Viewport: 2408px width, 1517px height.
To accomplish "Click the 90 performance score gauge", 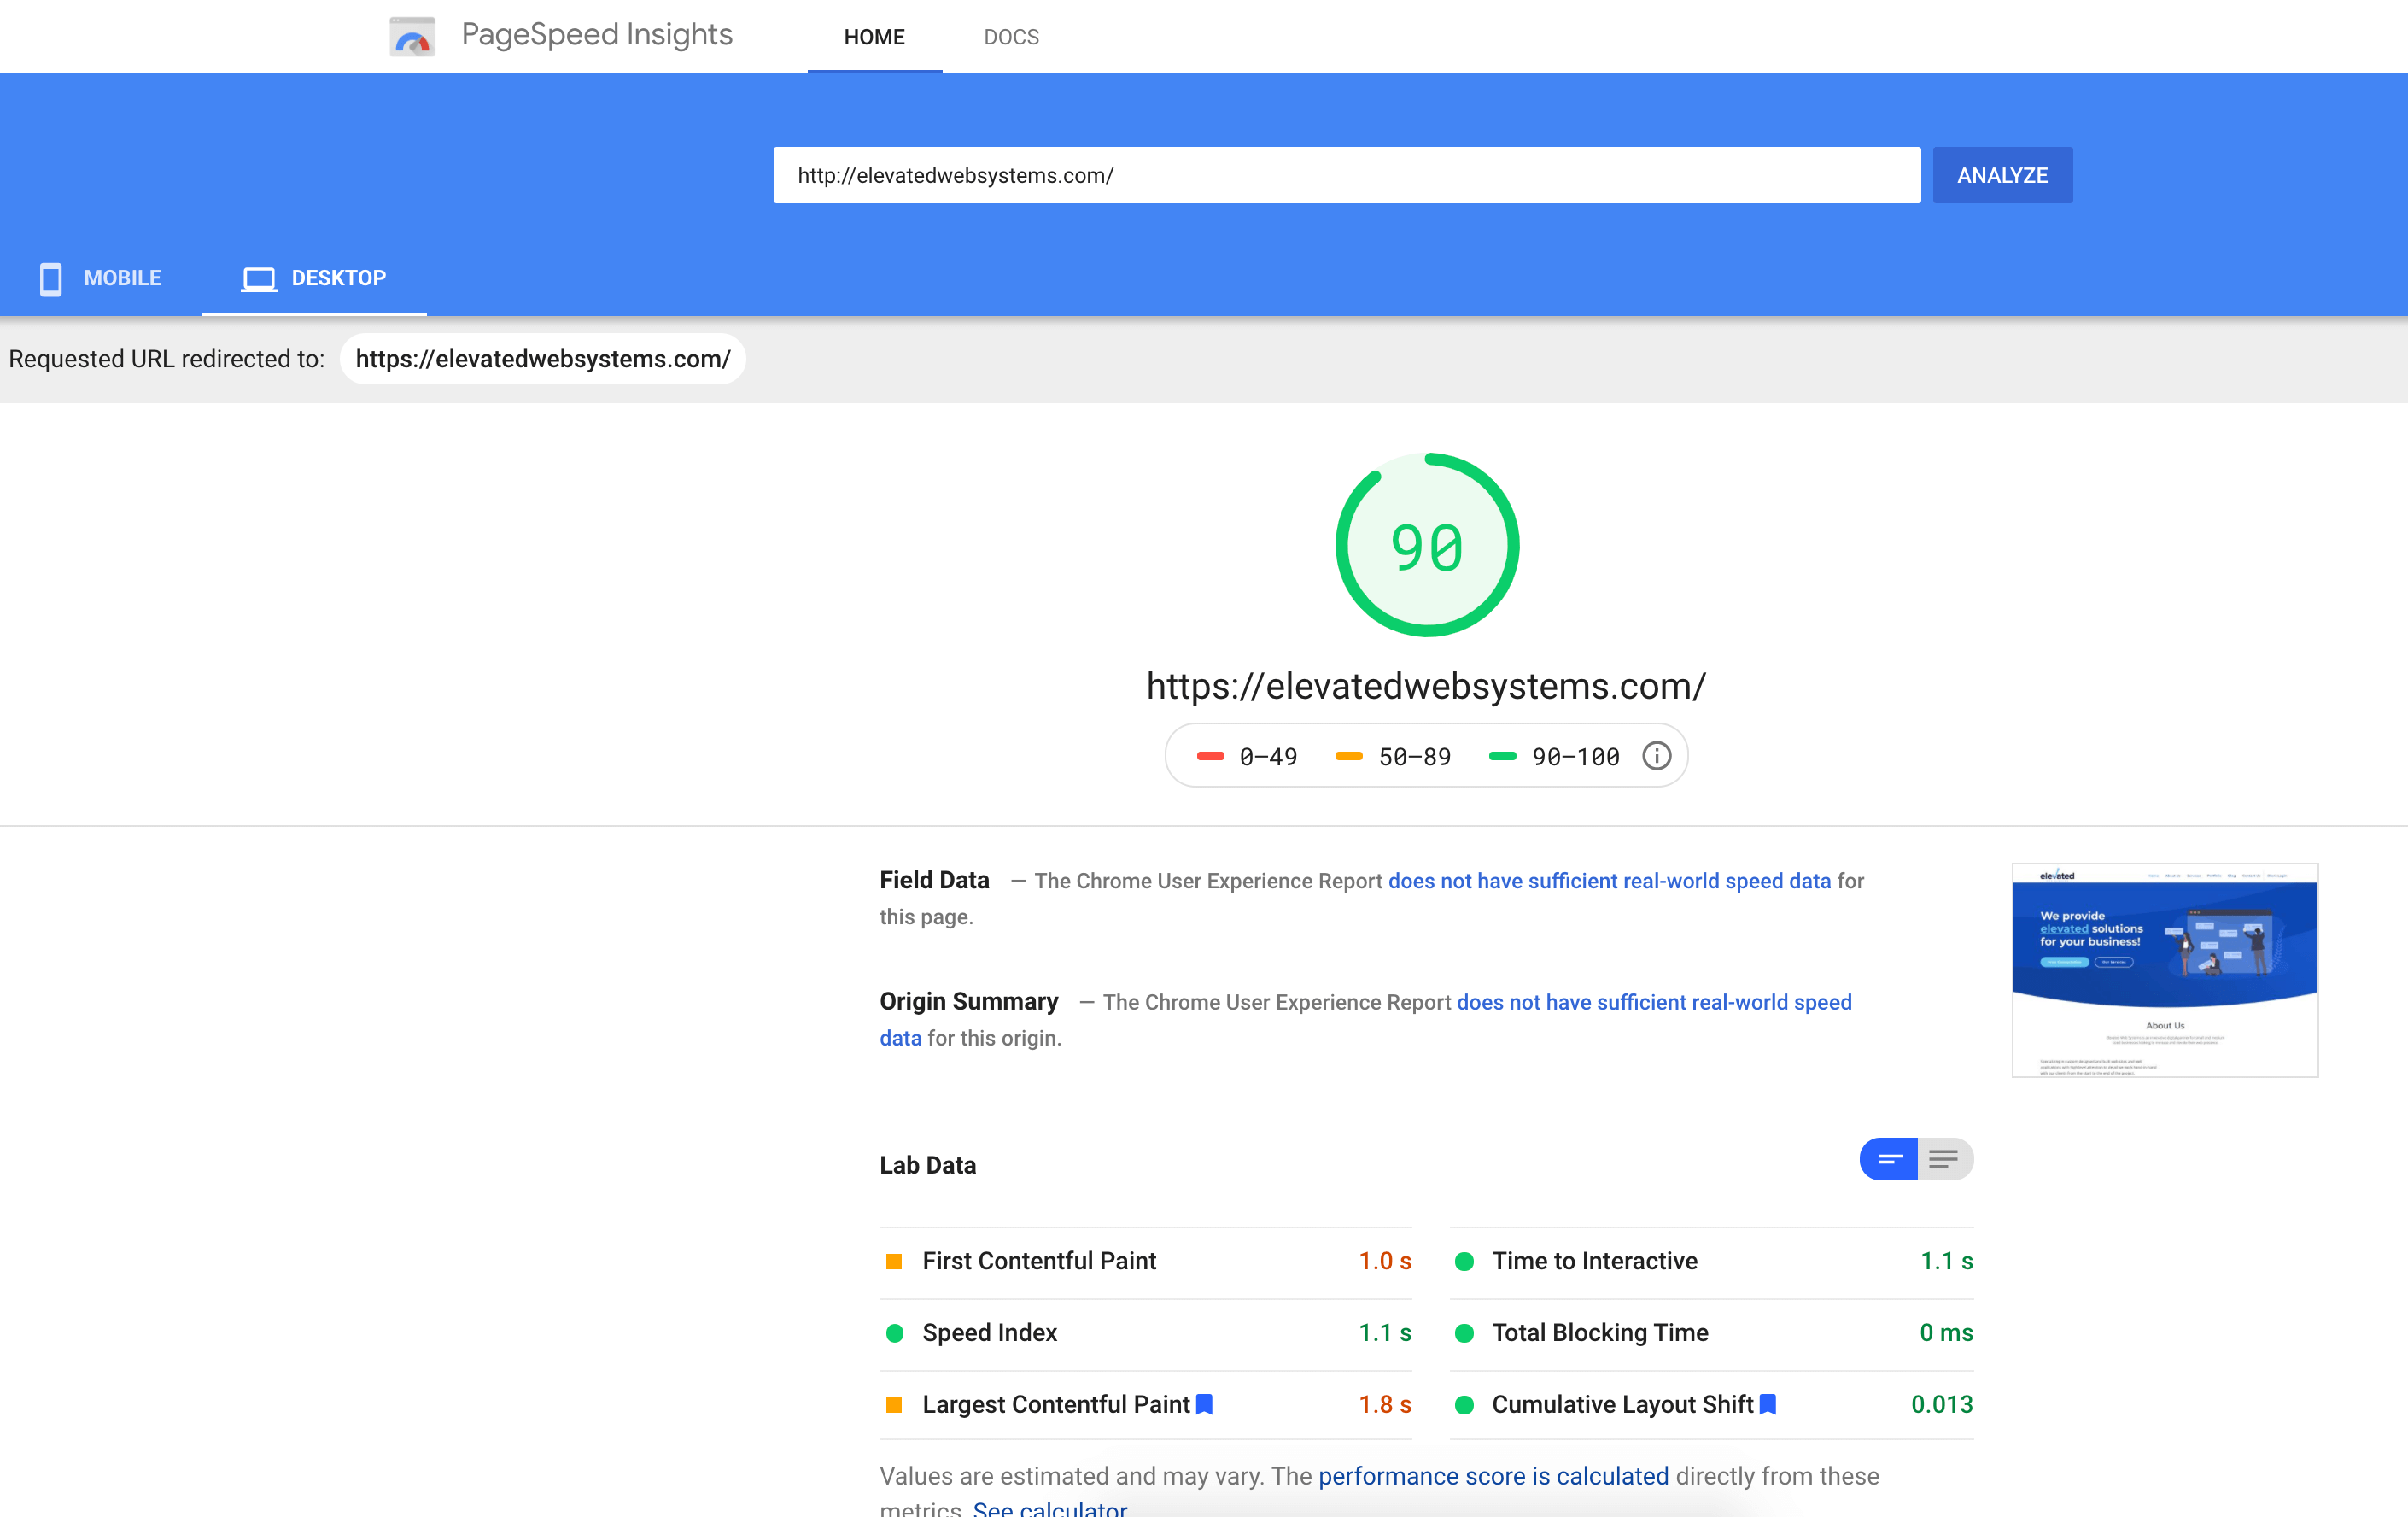I will 1427,545.
